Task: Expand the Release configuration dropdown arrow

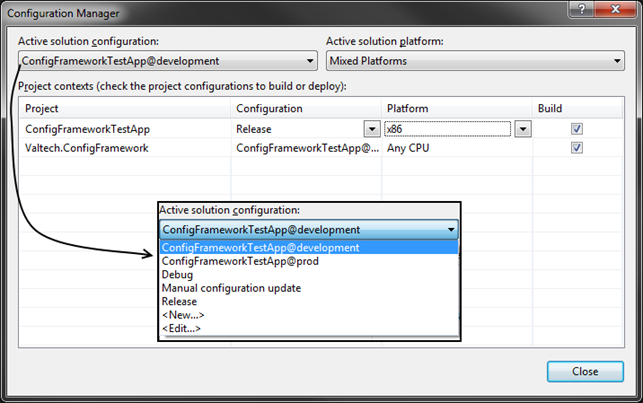Action: pyautogui.click(x=372, y=129)
